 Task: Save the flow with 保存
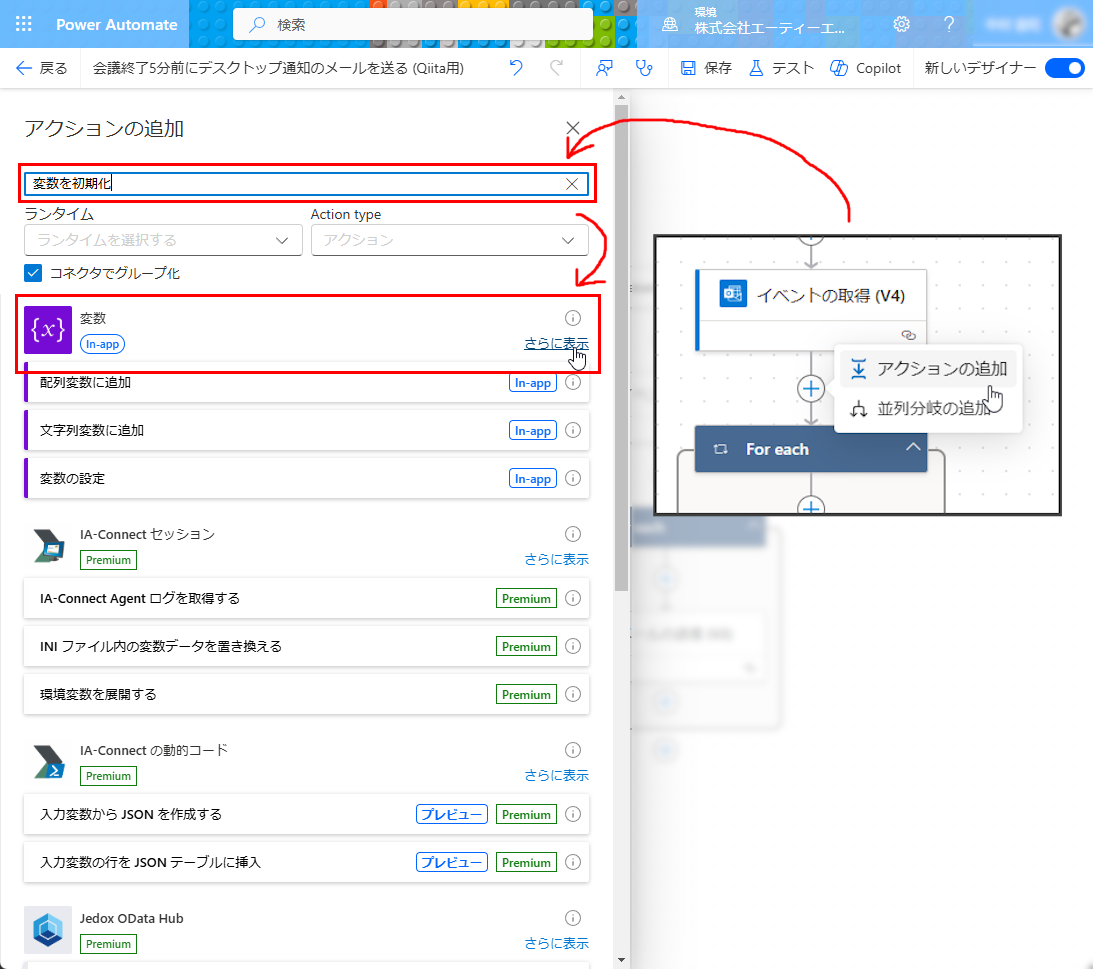[x=706, y=68]
